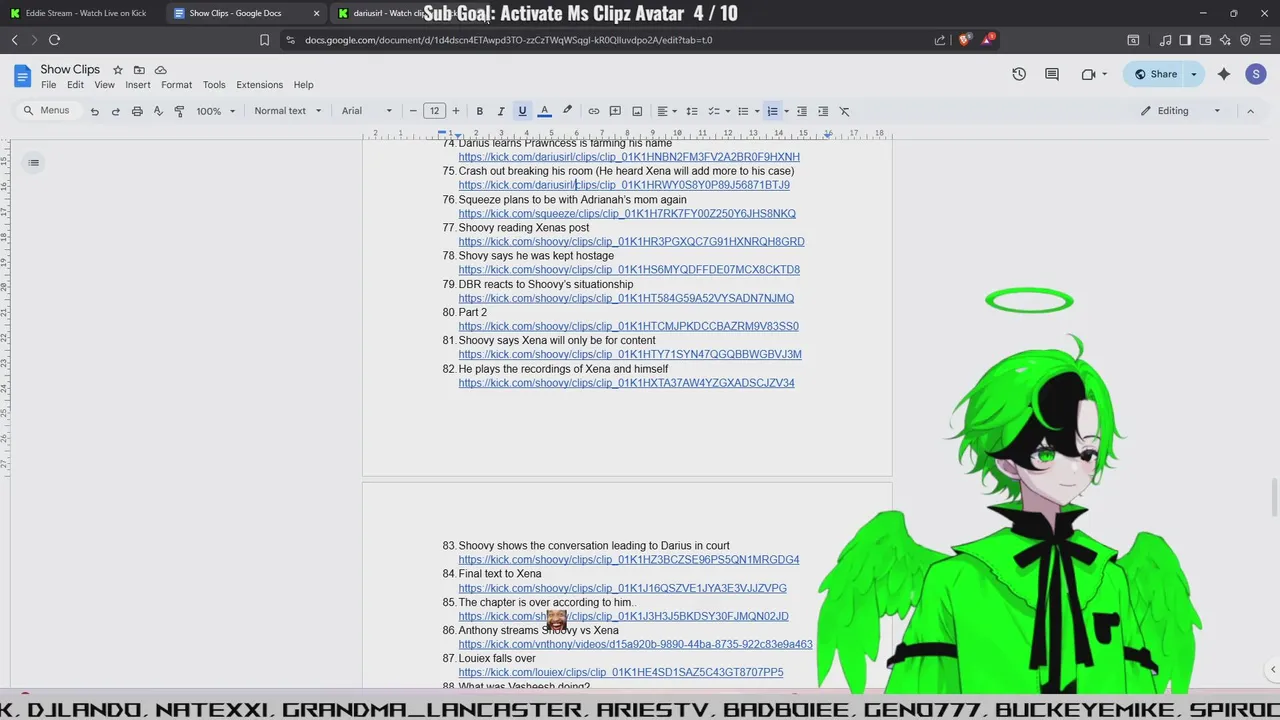Click the Share button
This screenshot has width=1280, height=720.
click(x=1154, y=74)
